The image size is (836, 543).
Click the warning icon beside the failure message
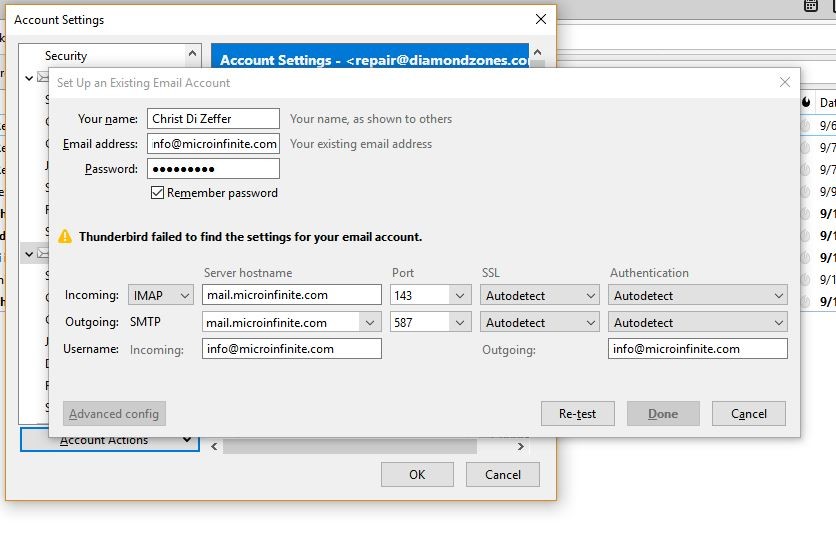pyautogui.click(x=65, y=236)
